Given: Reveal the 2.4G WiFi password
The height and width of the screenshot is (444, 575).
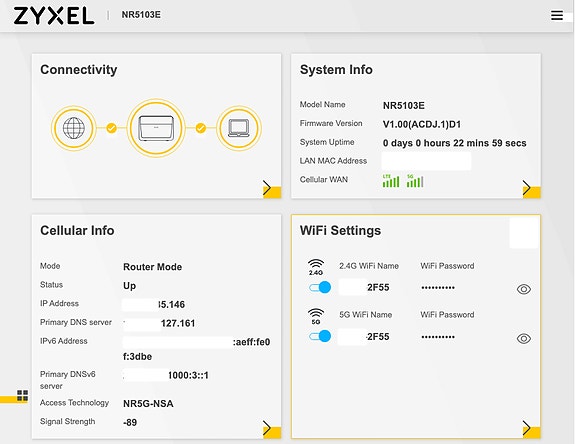Looking at the screenshot, I should point(524,289).
